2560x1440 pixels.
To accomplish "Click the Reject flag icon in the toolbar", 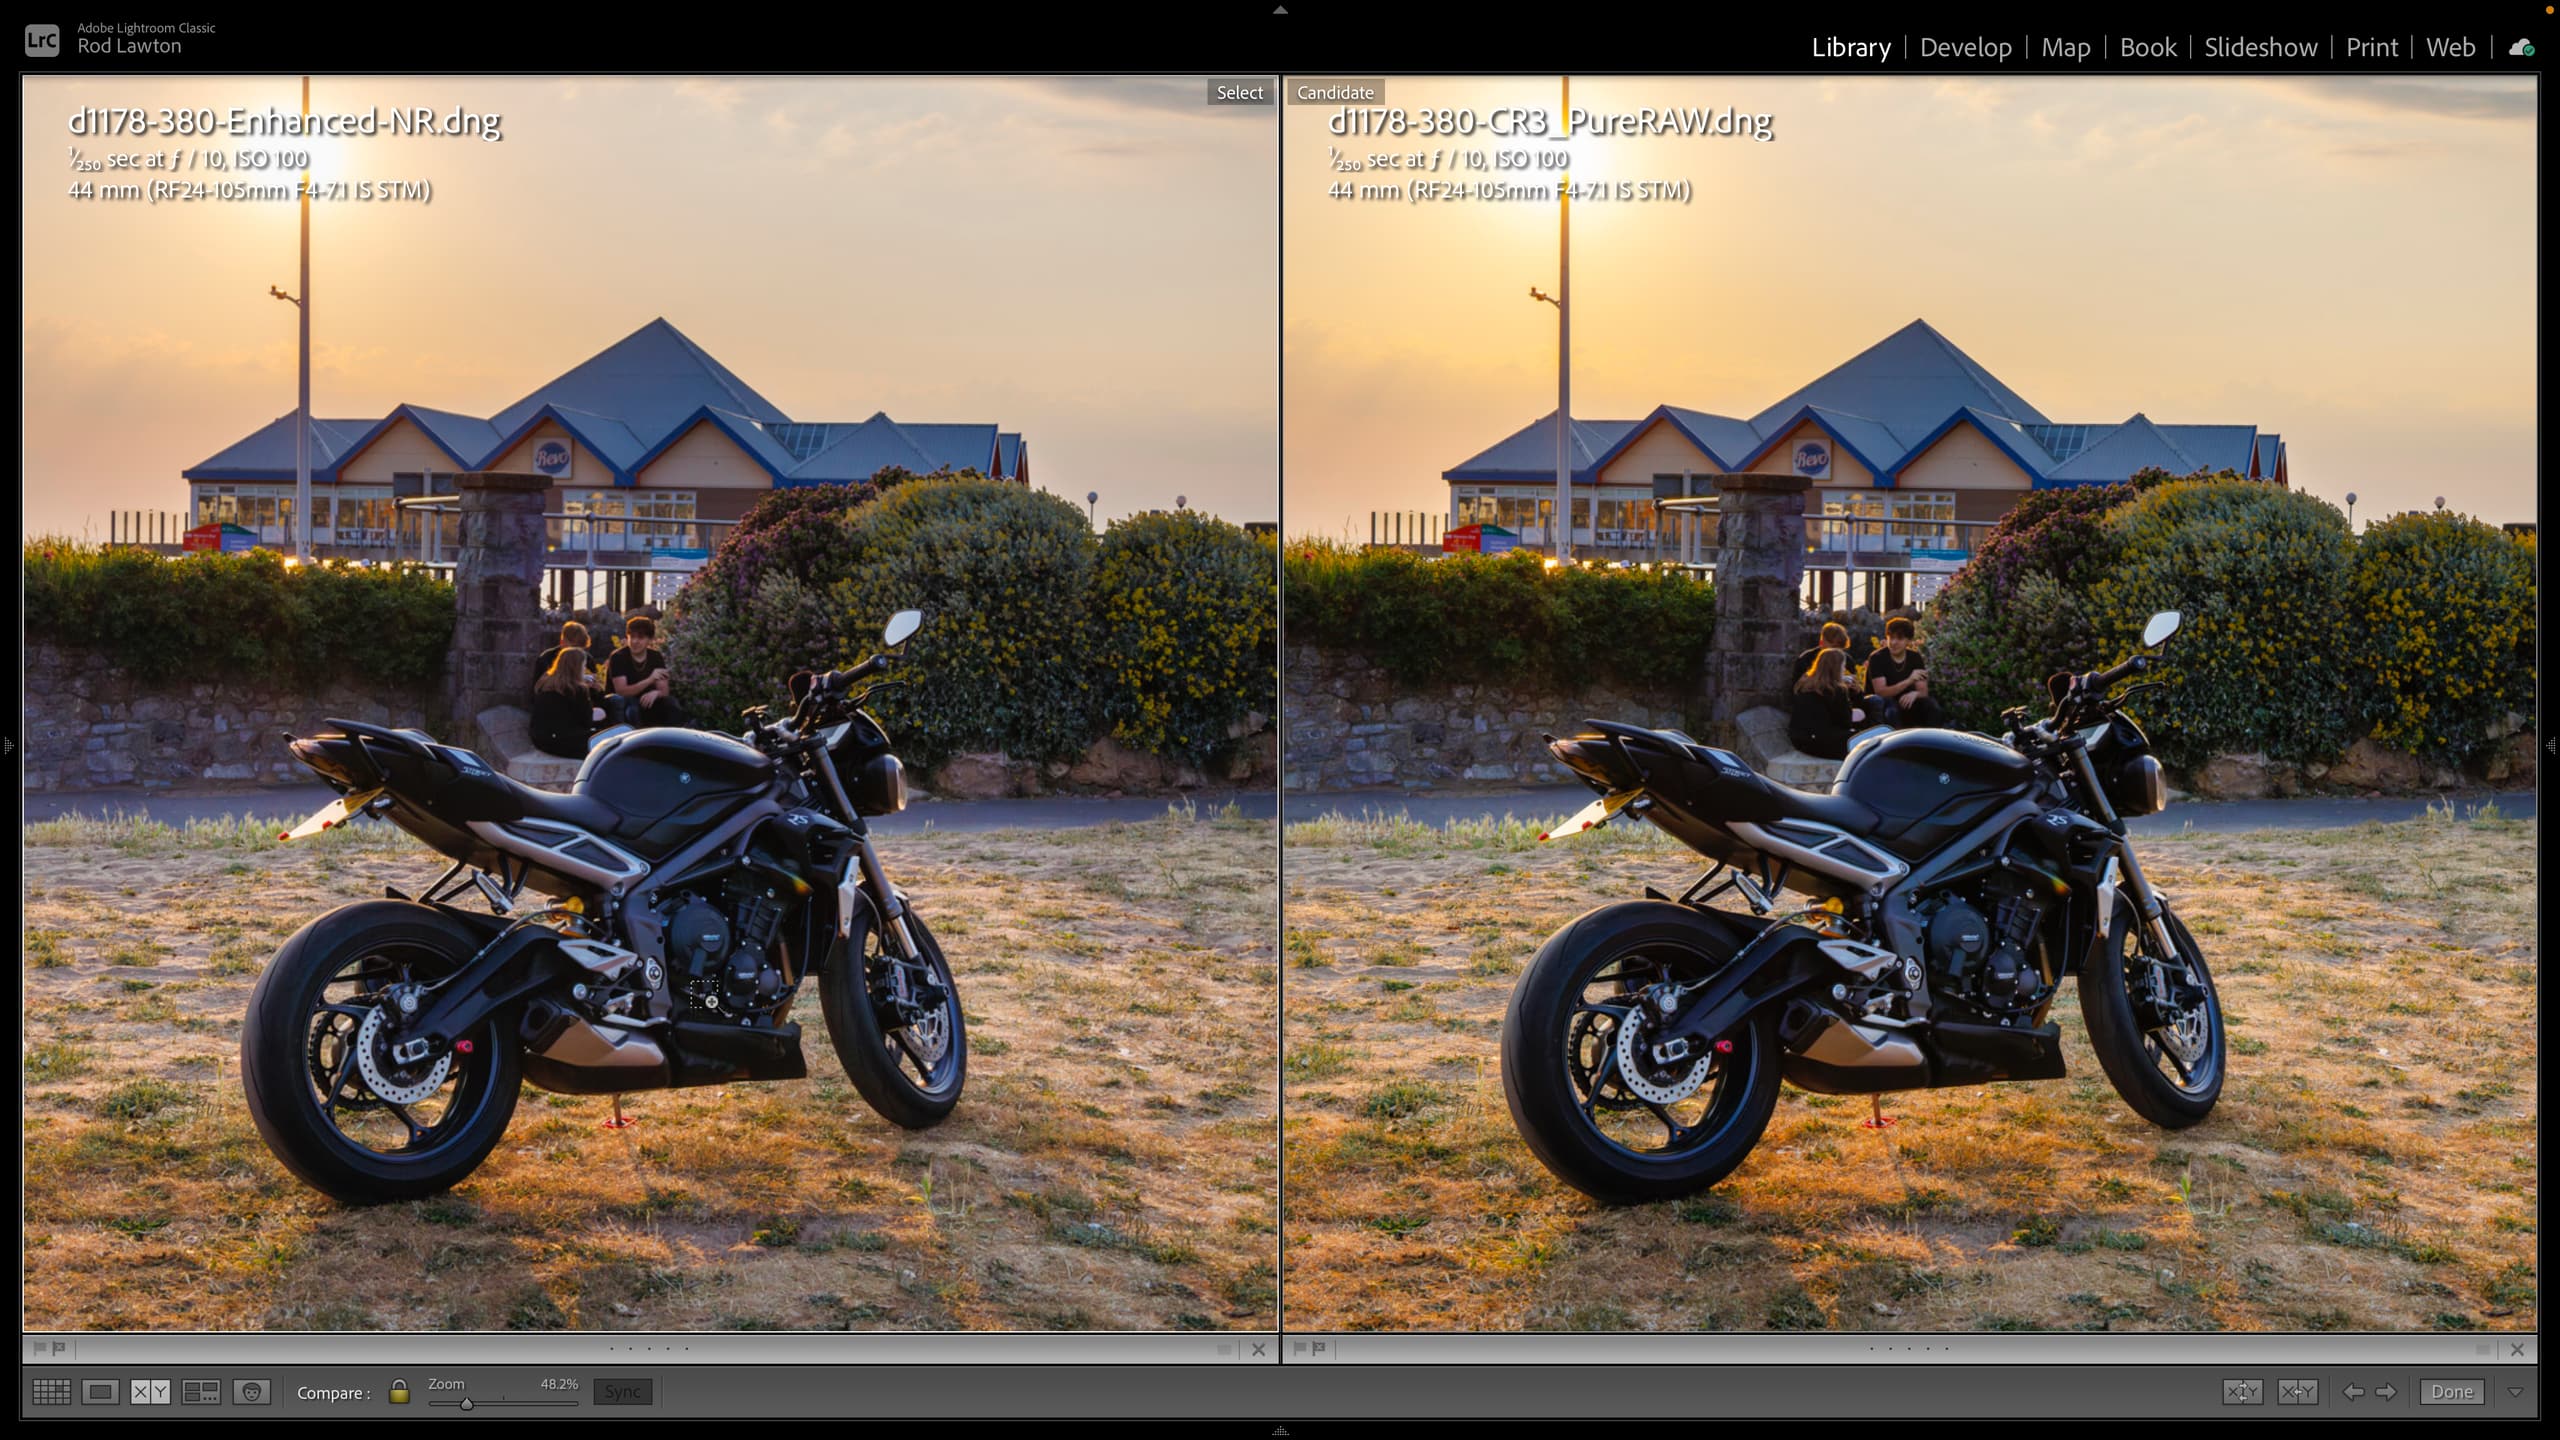I will point(58,1348).
